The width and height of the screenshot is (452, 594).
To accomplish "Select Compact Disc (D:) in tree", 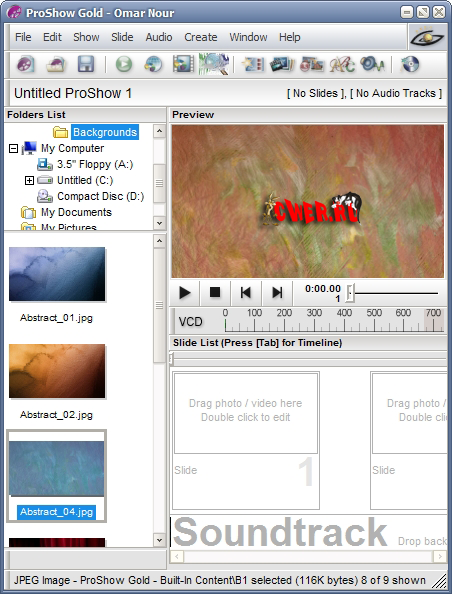I will click(100, 196).
